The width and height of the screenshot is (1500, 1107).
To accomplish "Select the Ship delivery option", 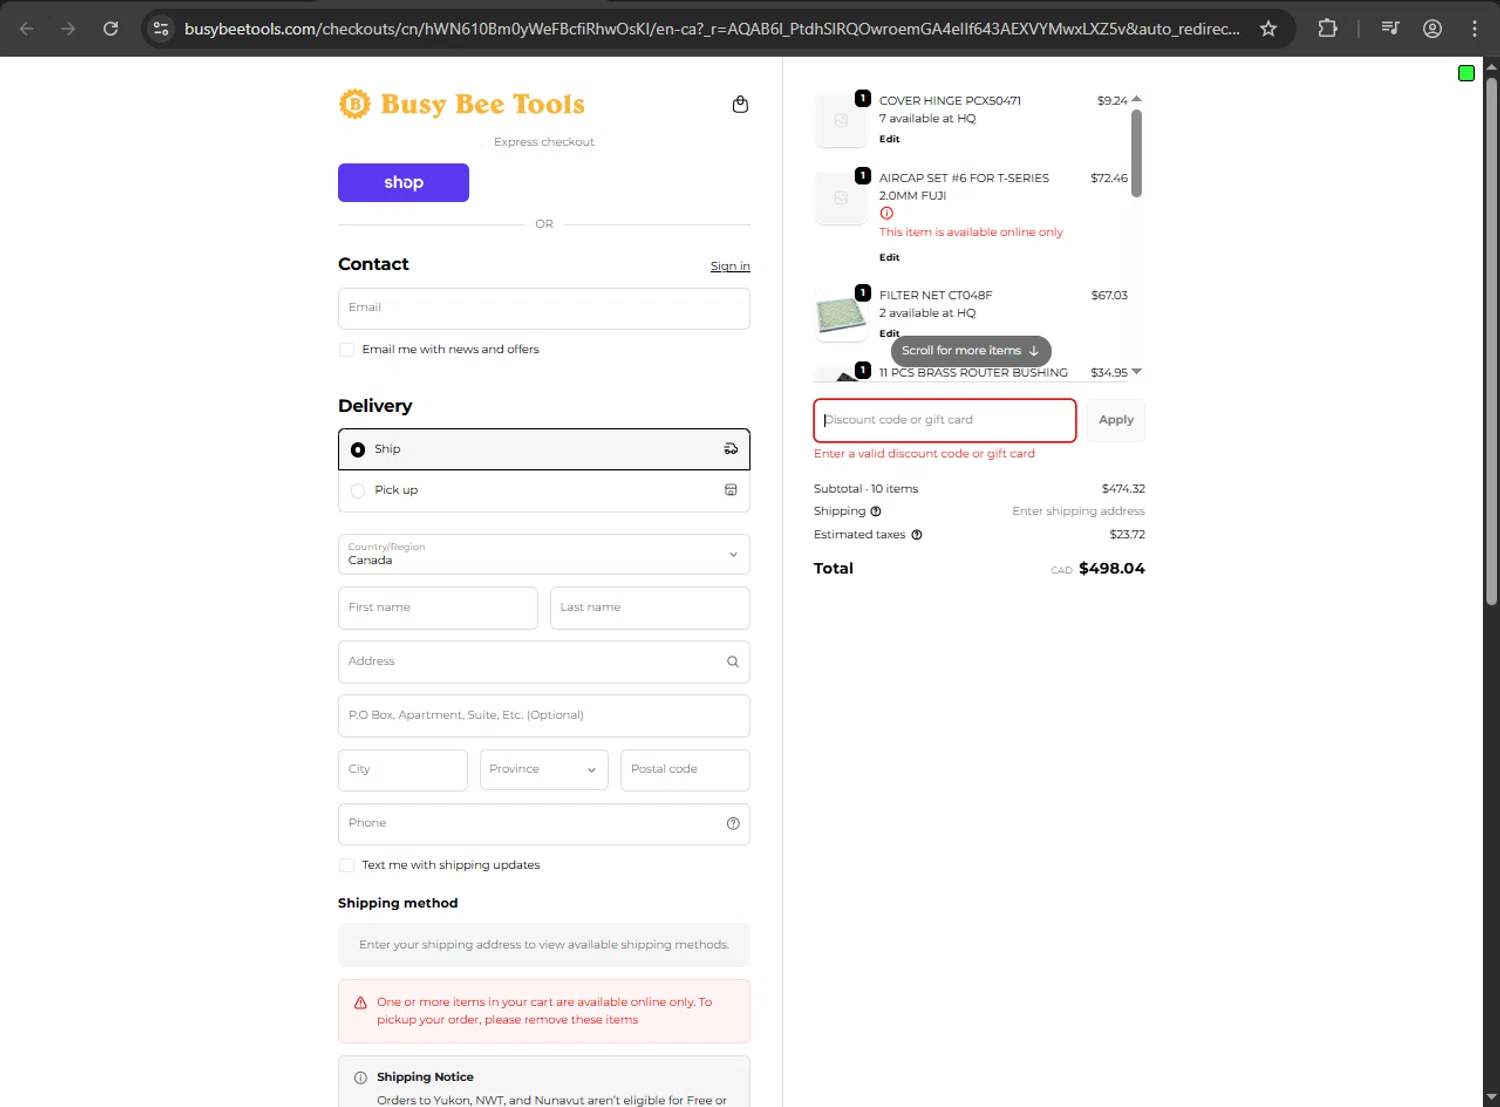I will [544, 449].
